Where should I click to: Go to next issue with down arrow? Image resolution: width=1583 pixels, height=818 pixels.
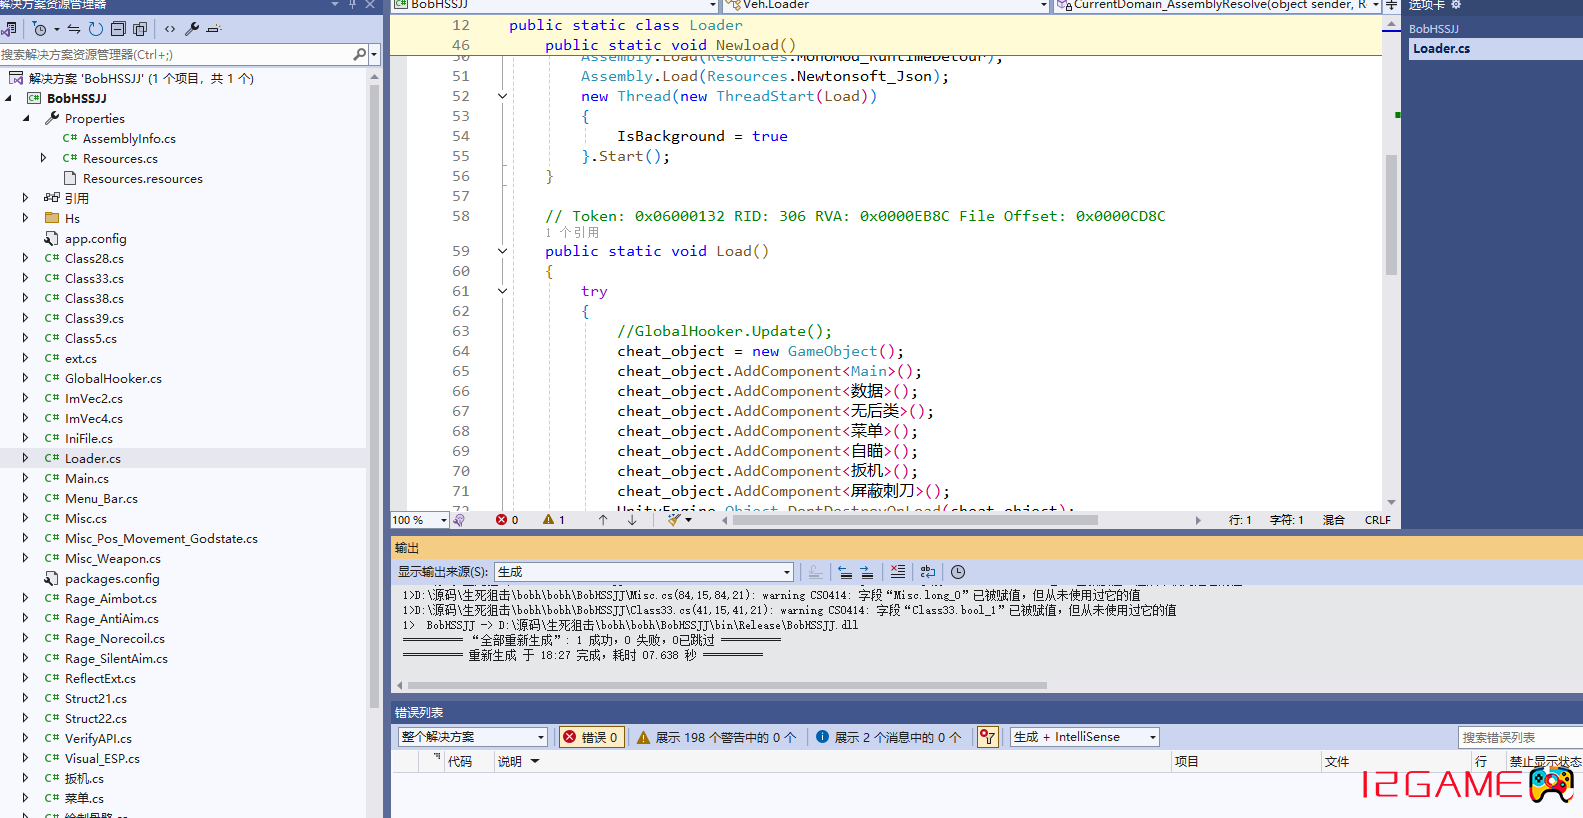pos(632,520)
